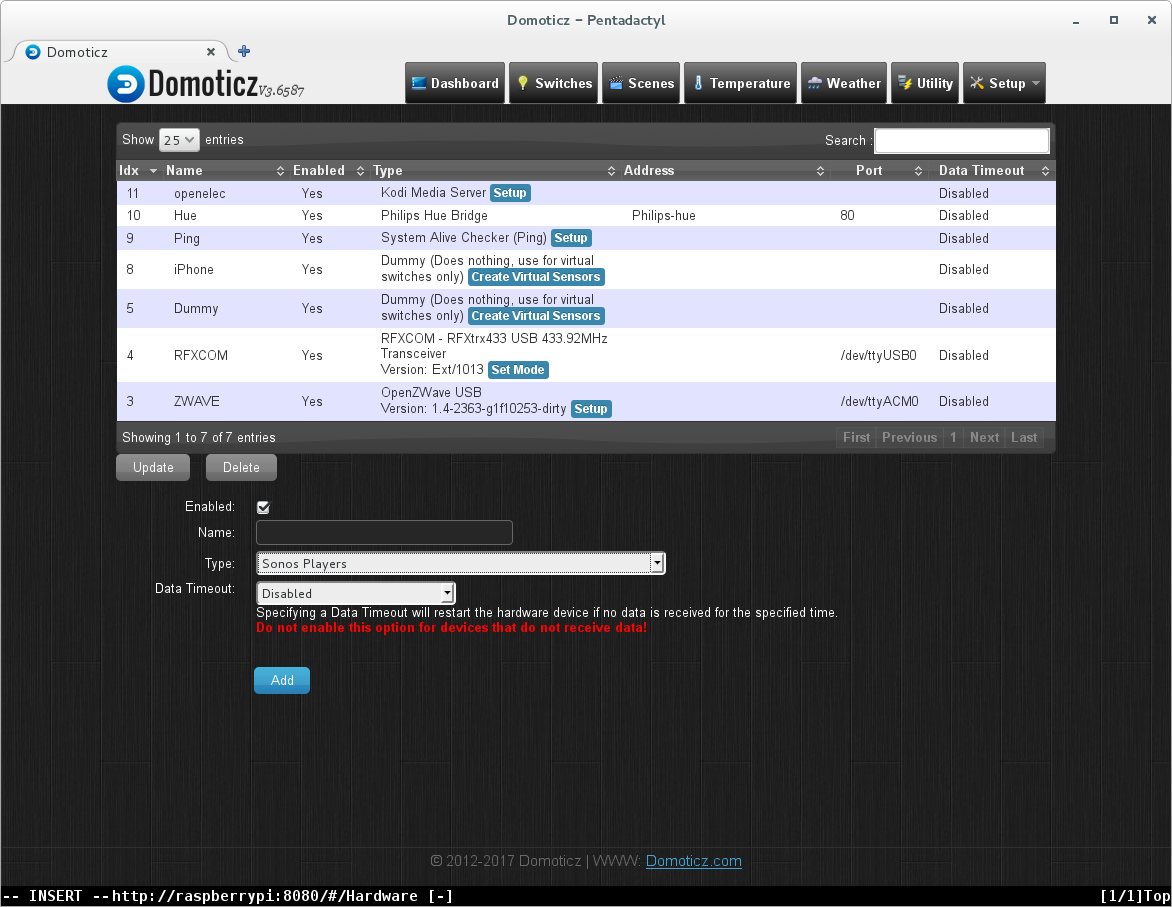
Task: Sort the table by Port column
Action: tap(878, 170)
